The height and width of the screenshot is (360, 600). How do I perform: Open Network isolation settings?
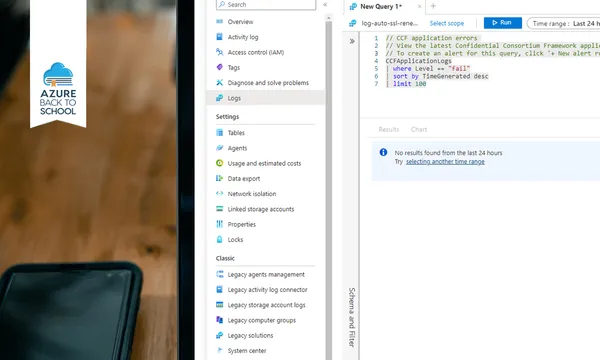[x=252, y=194]
